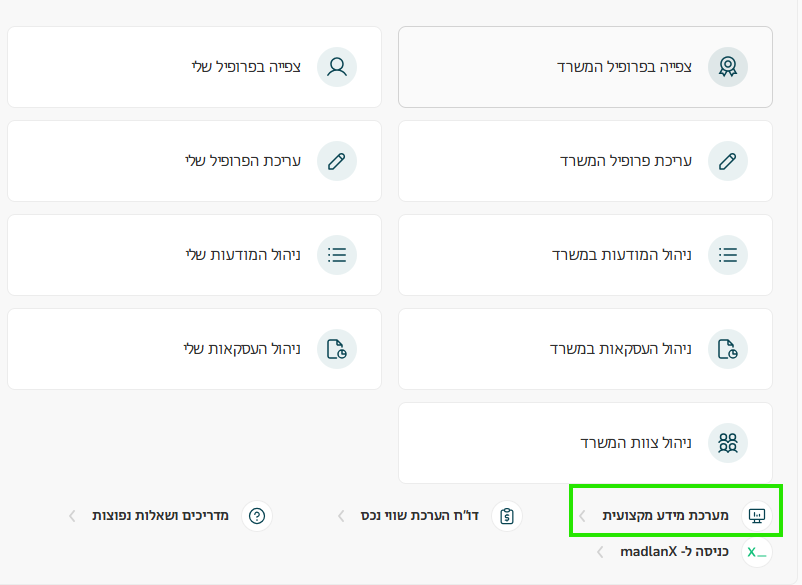Click the property valuation report icon
Viewport: 802px width, 585px height.
(x=507, y=516)
